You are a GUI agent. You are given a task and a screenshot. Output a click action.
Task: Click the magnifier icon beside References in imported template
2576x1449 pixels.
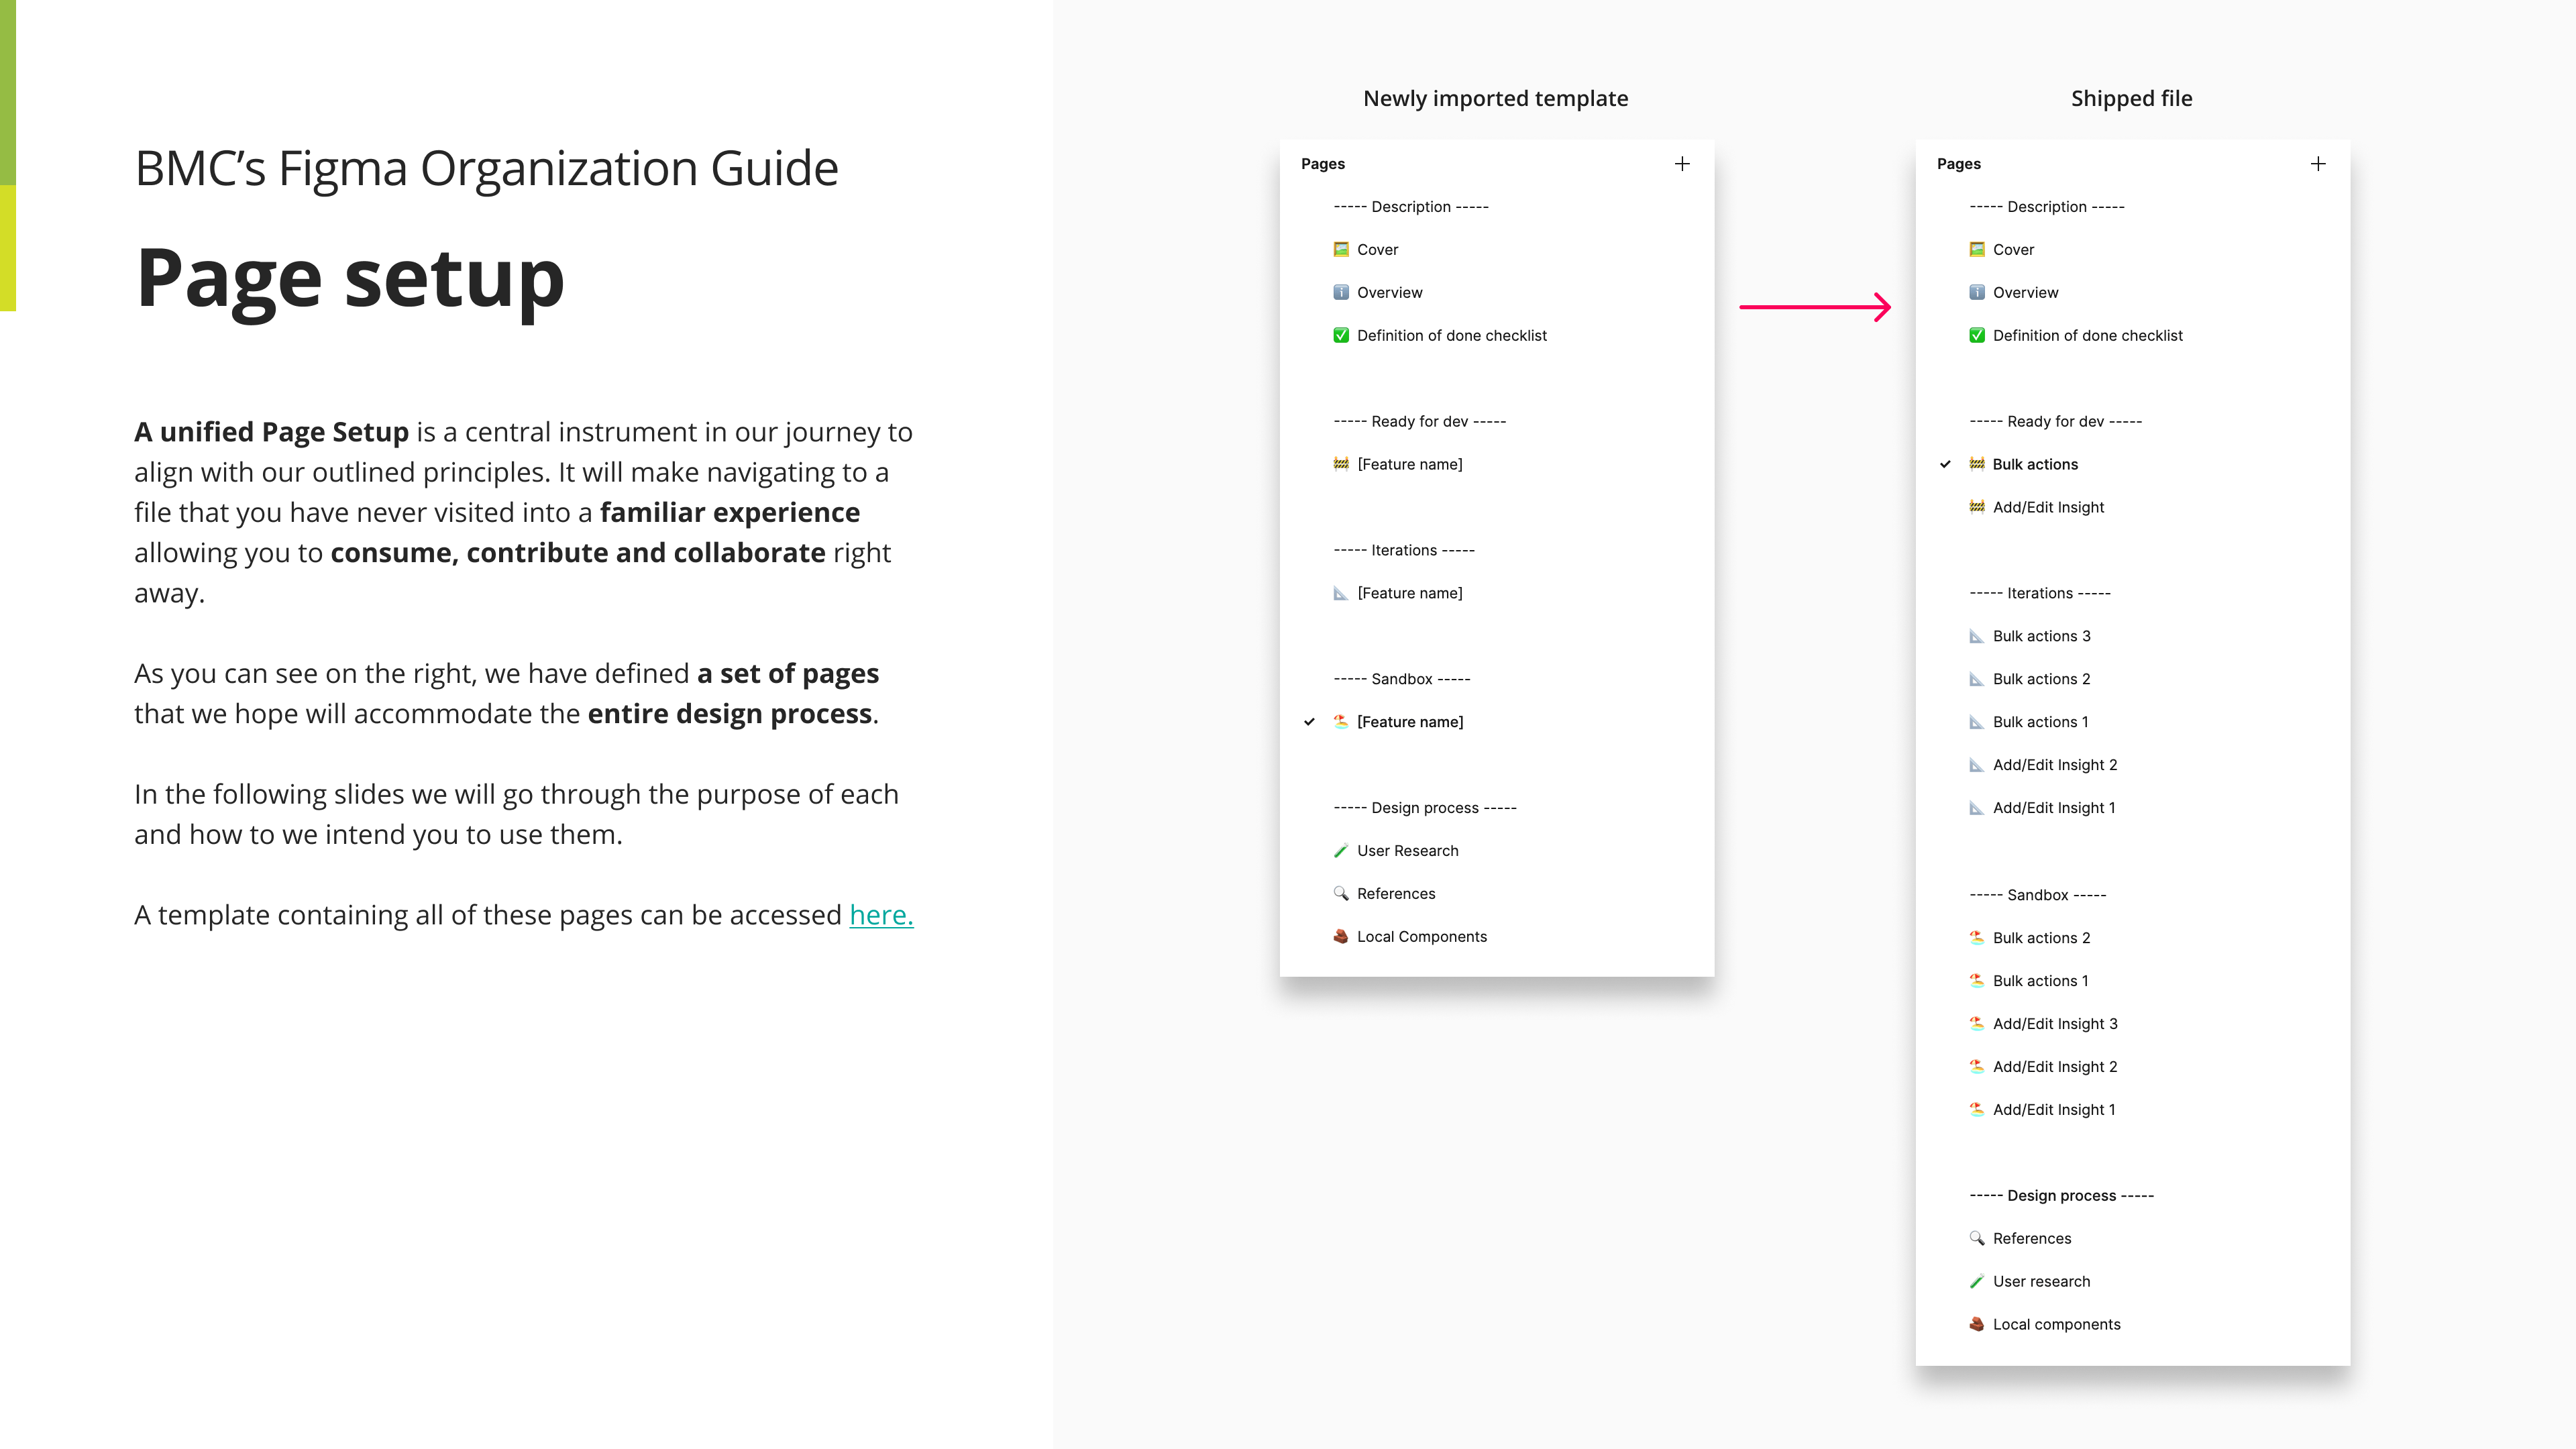(1341, 894)
